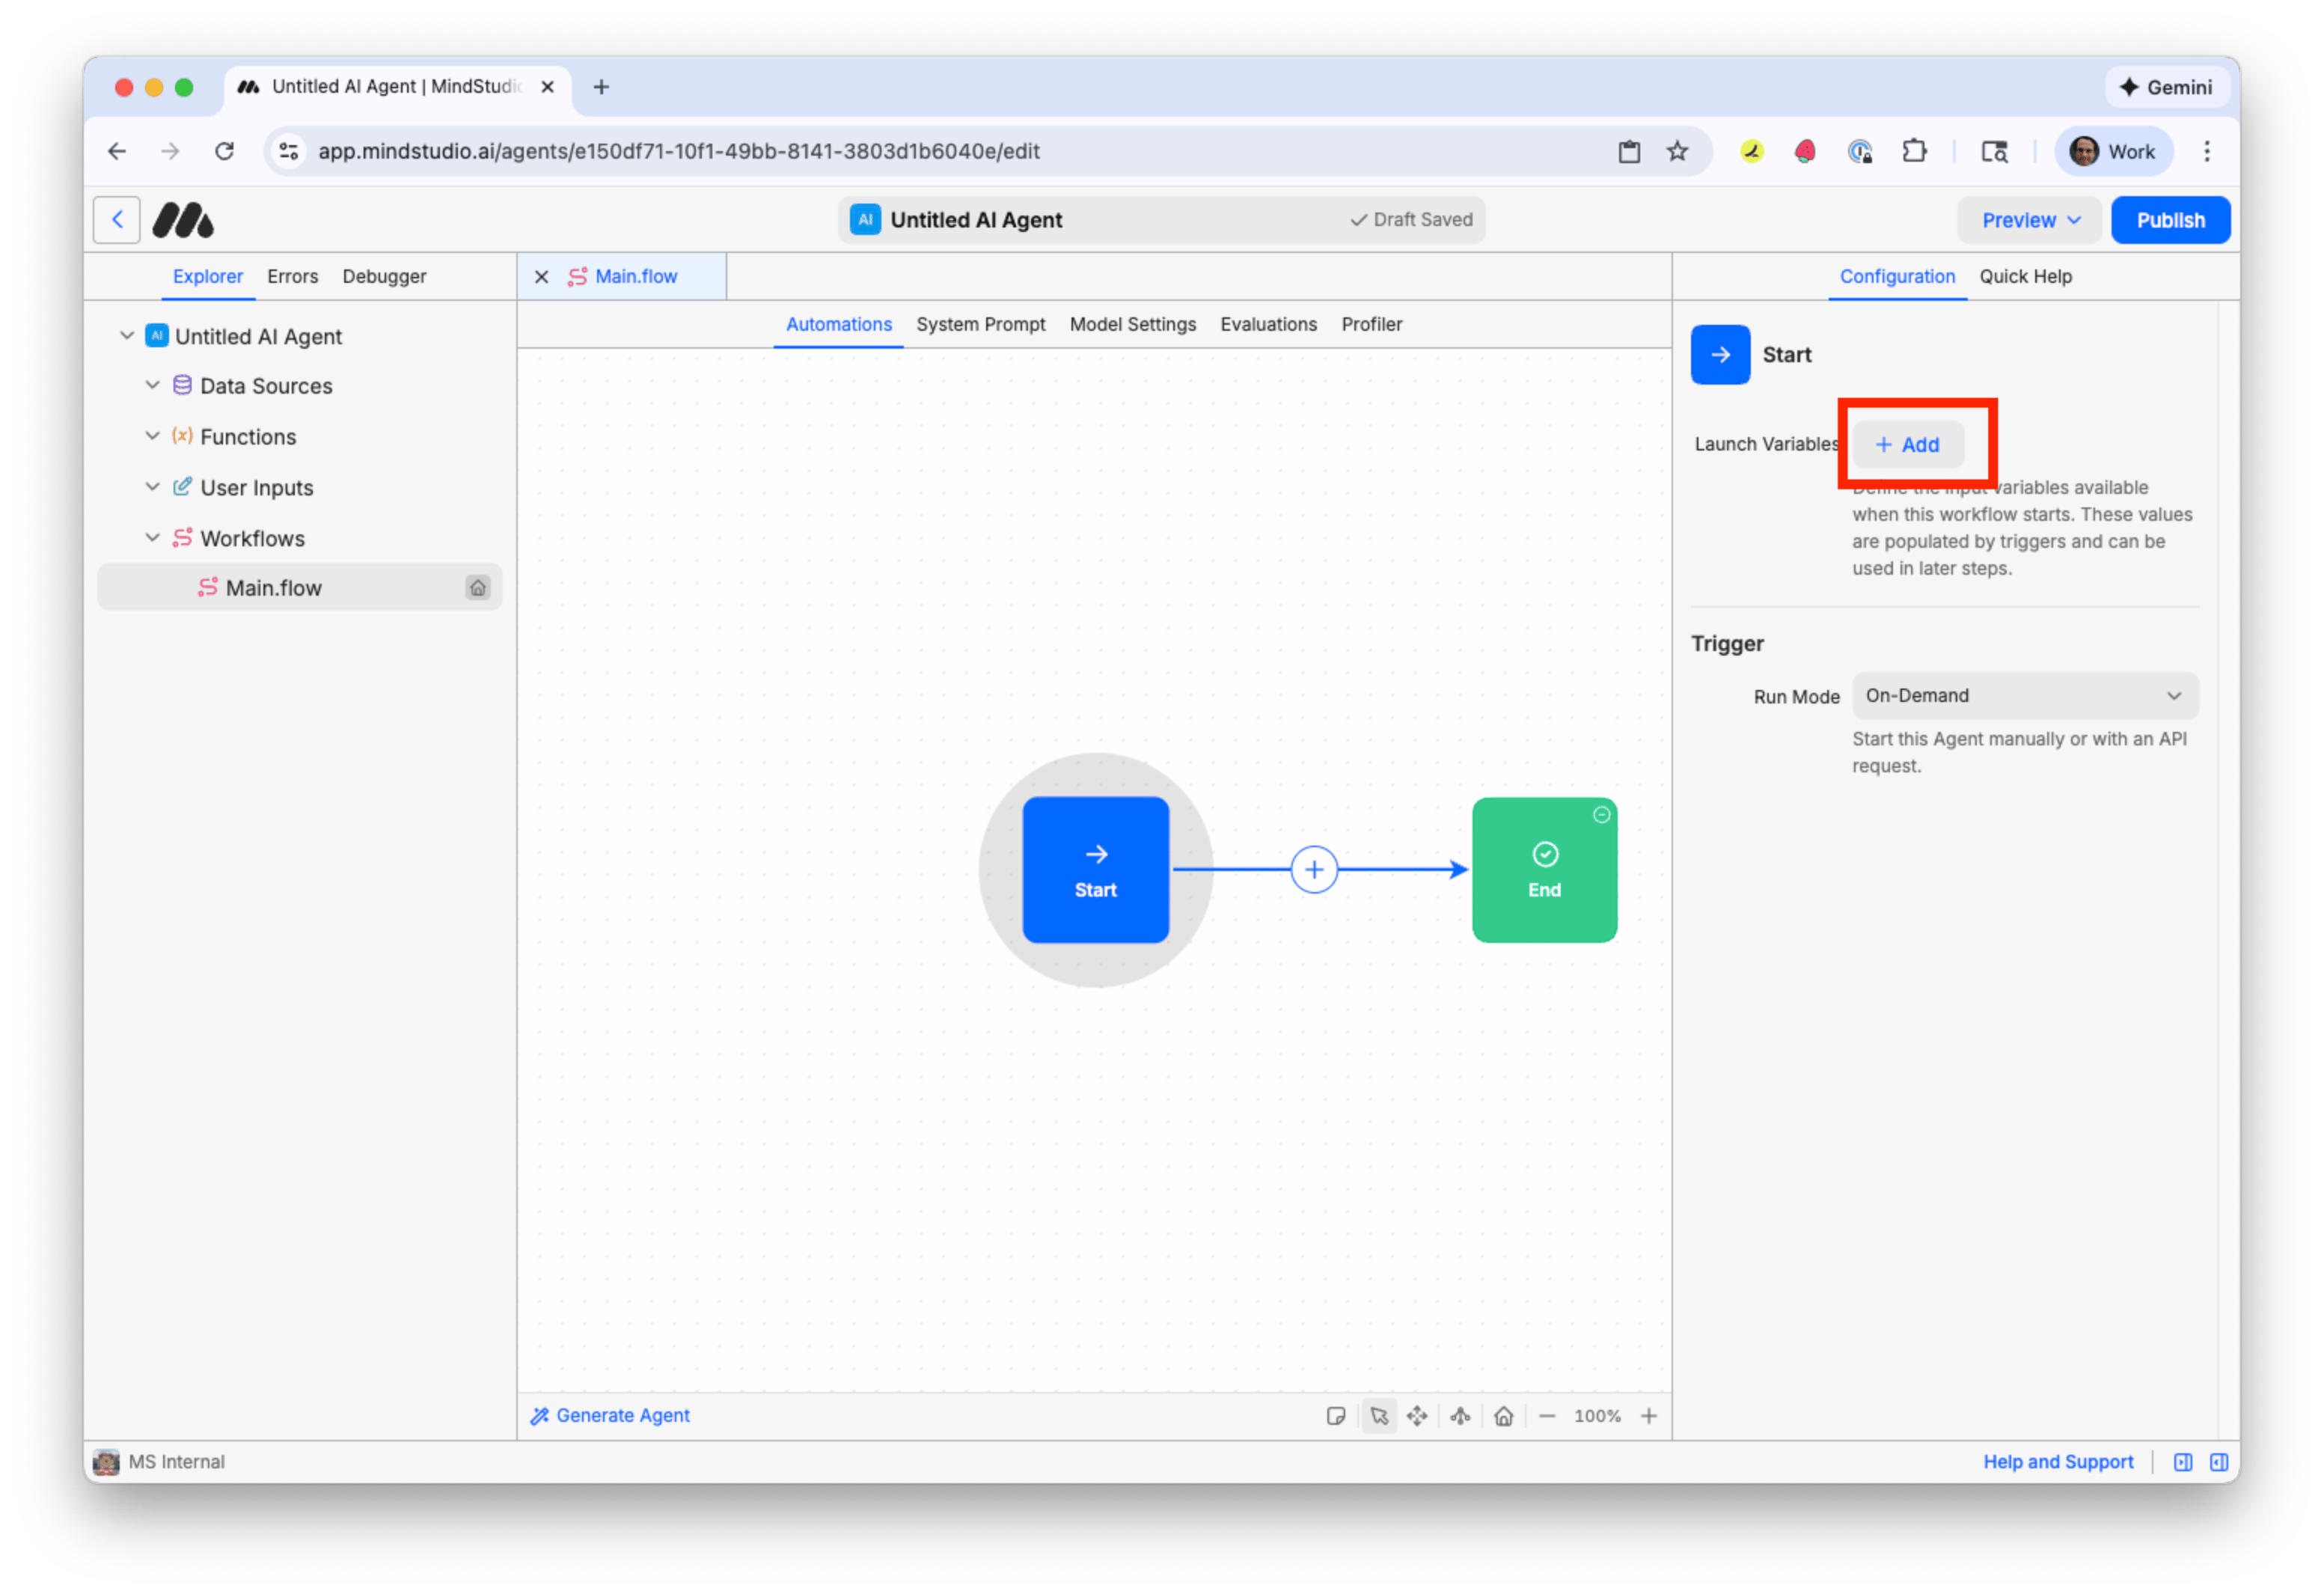Add a Launch Variable
The image size is (2324, 1594).
(1907, 445)
